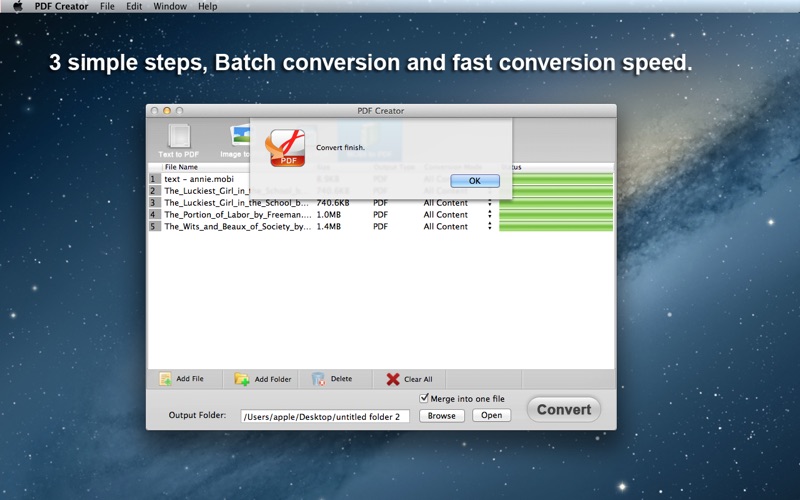Click the Clear All label
The image size is (800, 500).
pyautogui.click(x=418, y=379)
